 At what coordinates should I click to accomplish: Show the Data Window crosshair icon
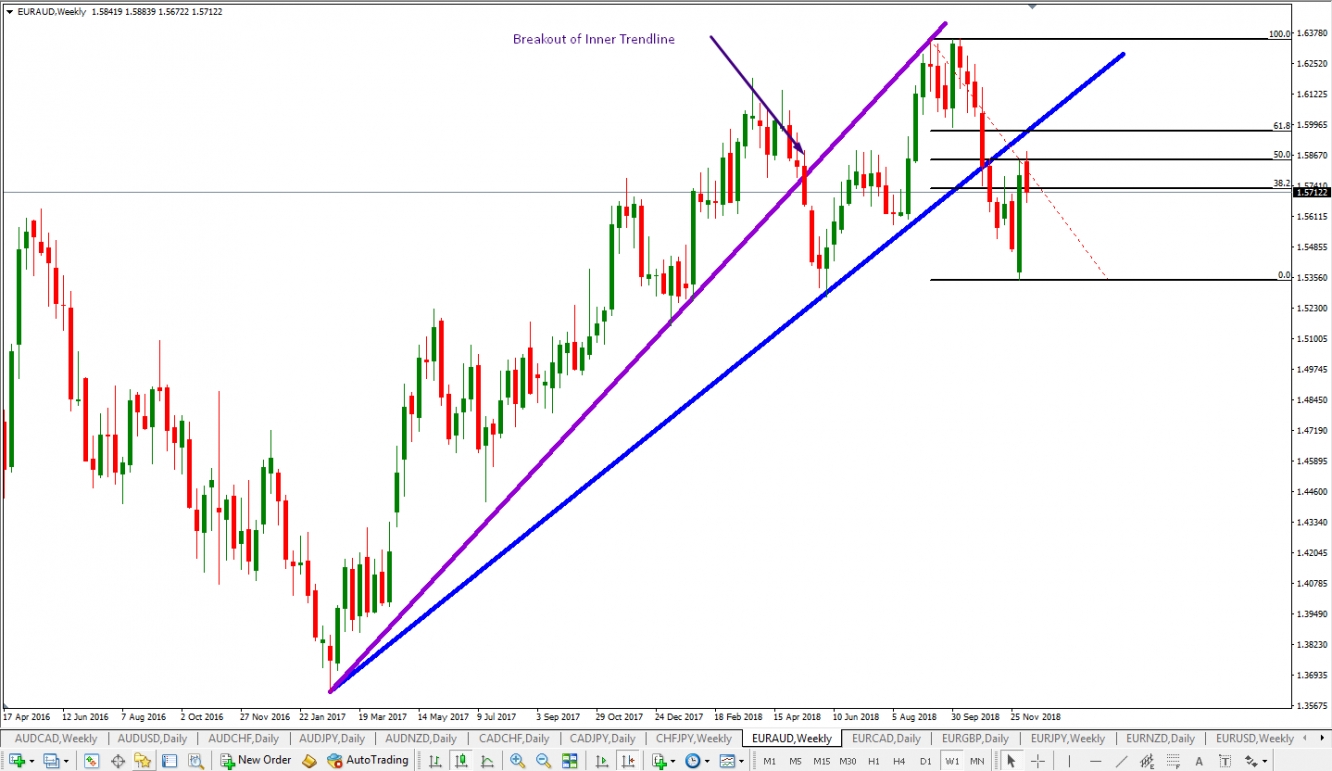[118, 761]
